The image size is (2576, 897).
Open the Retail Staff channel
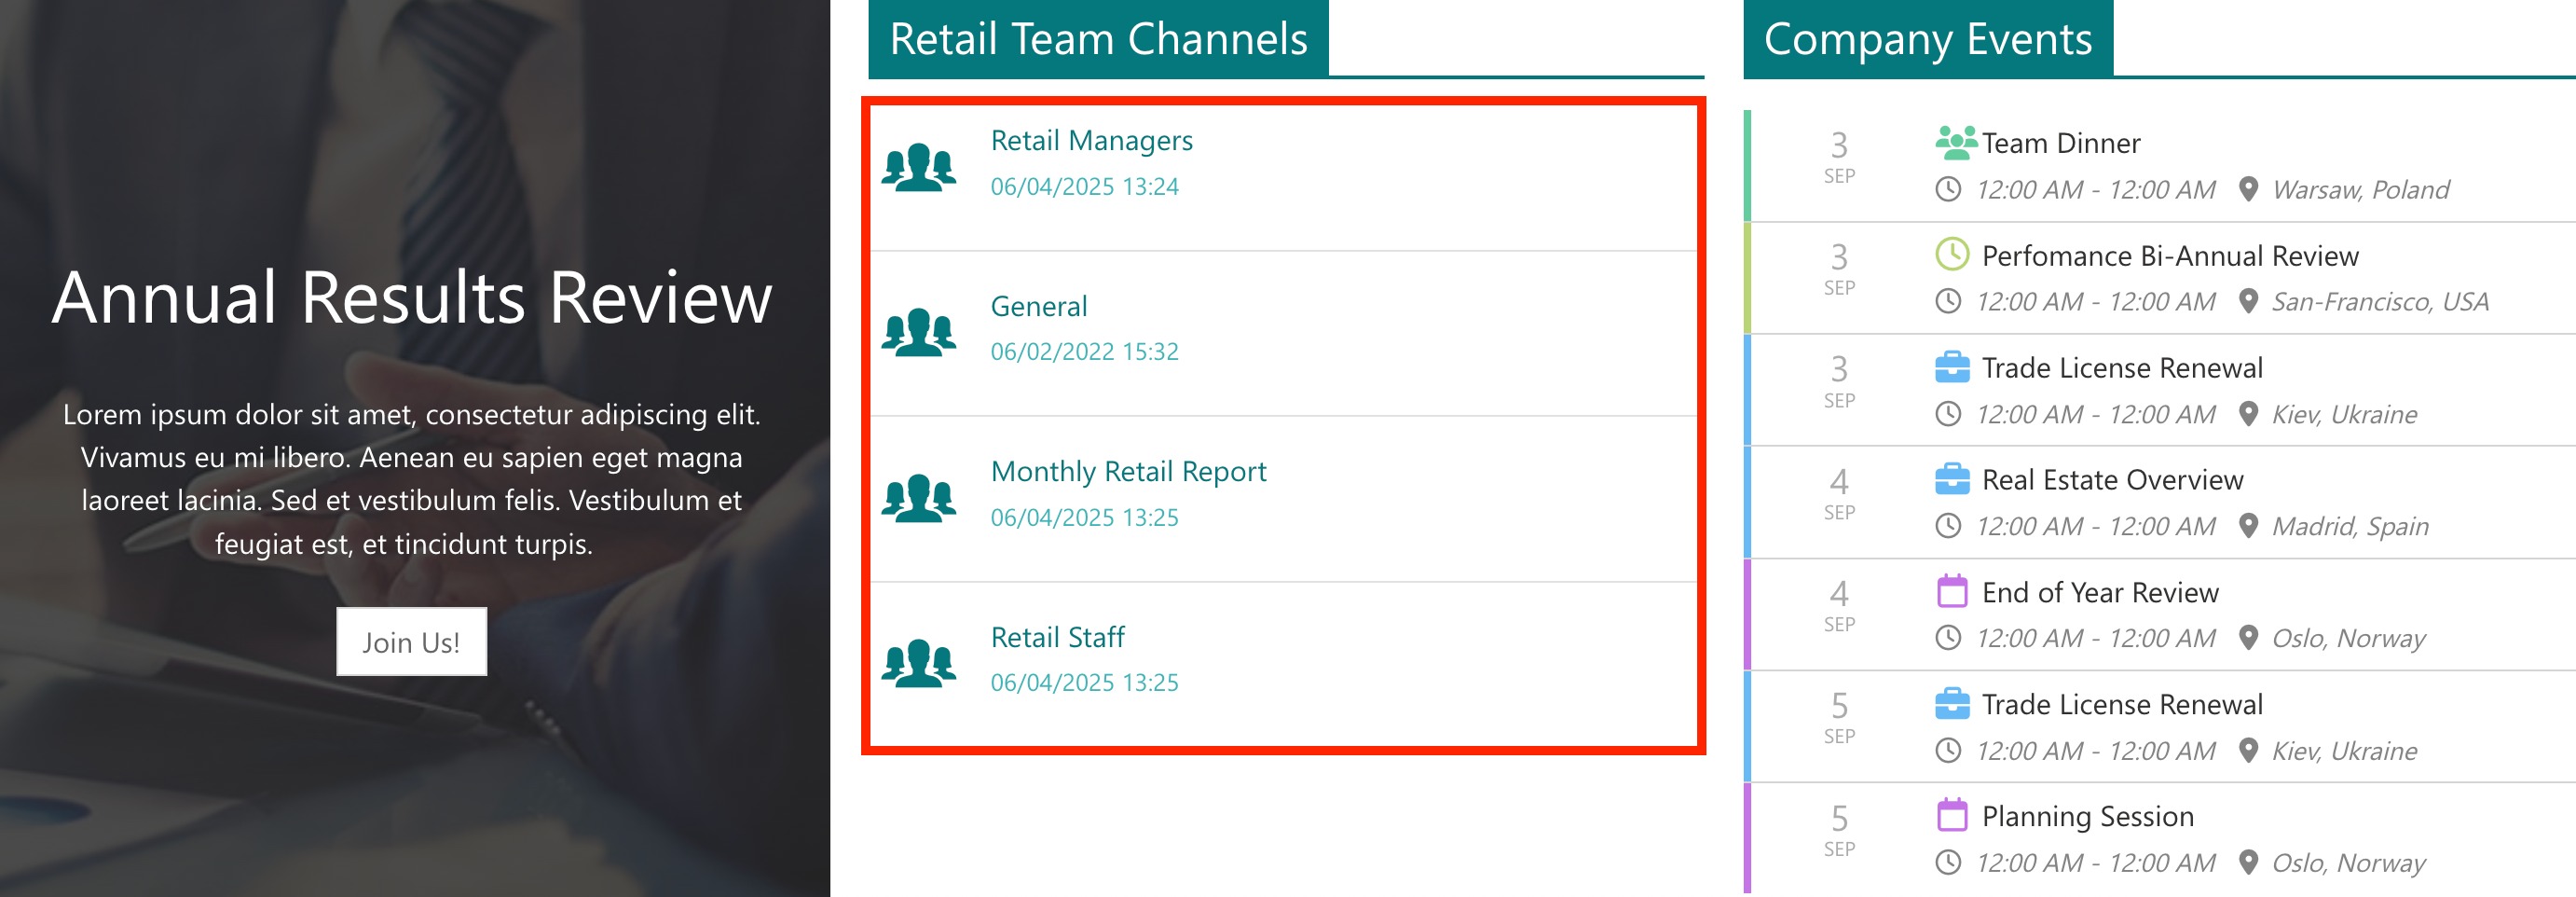click(x=1057, y=637)
